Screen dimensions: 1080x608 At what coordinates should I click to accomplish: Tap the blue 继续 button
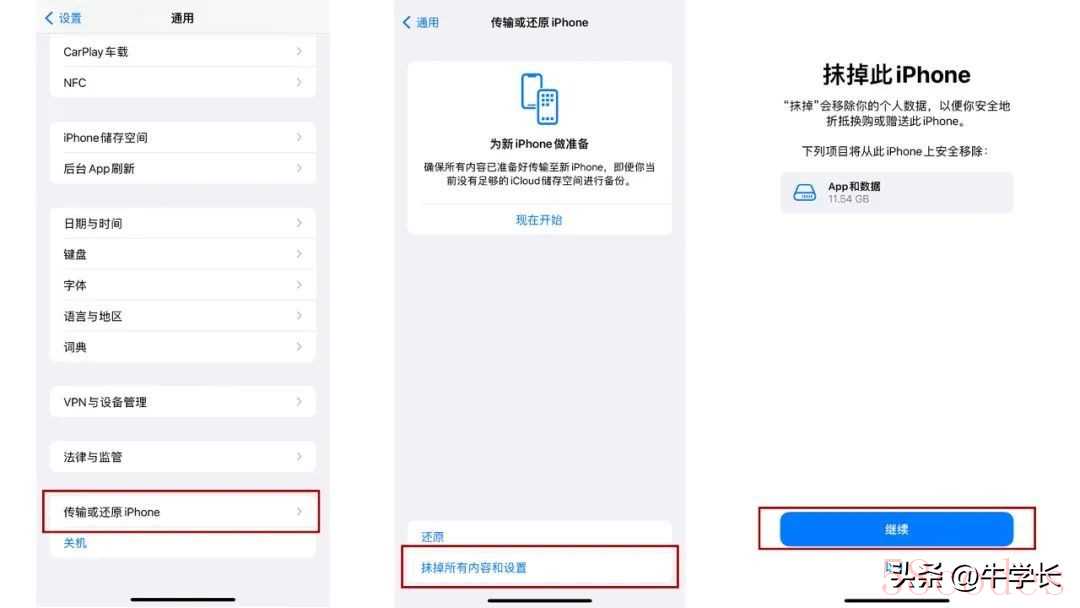tap(896, 529)
